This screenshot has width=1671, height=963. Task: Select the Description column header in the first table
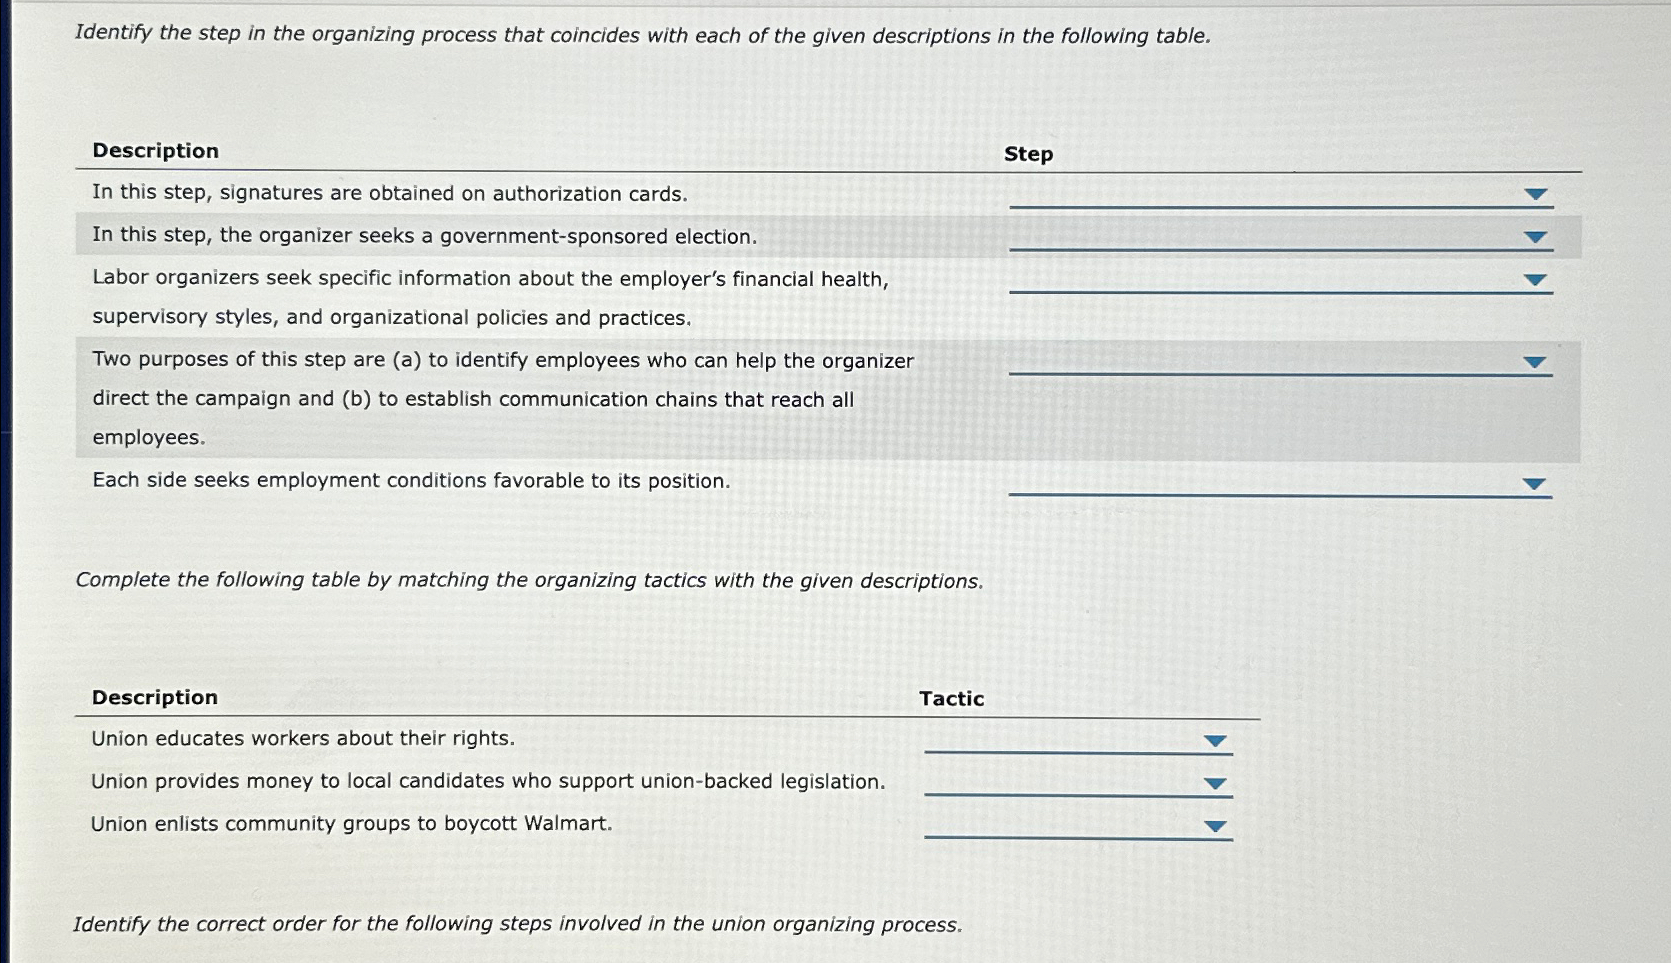pyautogui.click(x=155, y=150)
